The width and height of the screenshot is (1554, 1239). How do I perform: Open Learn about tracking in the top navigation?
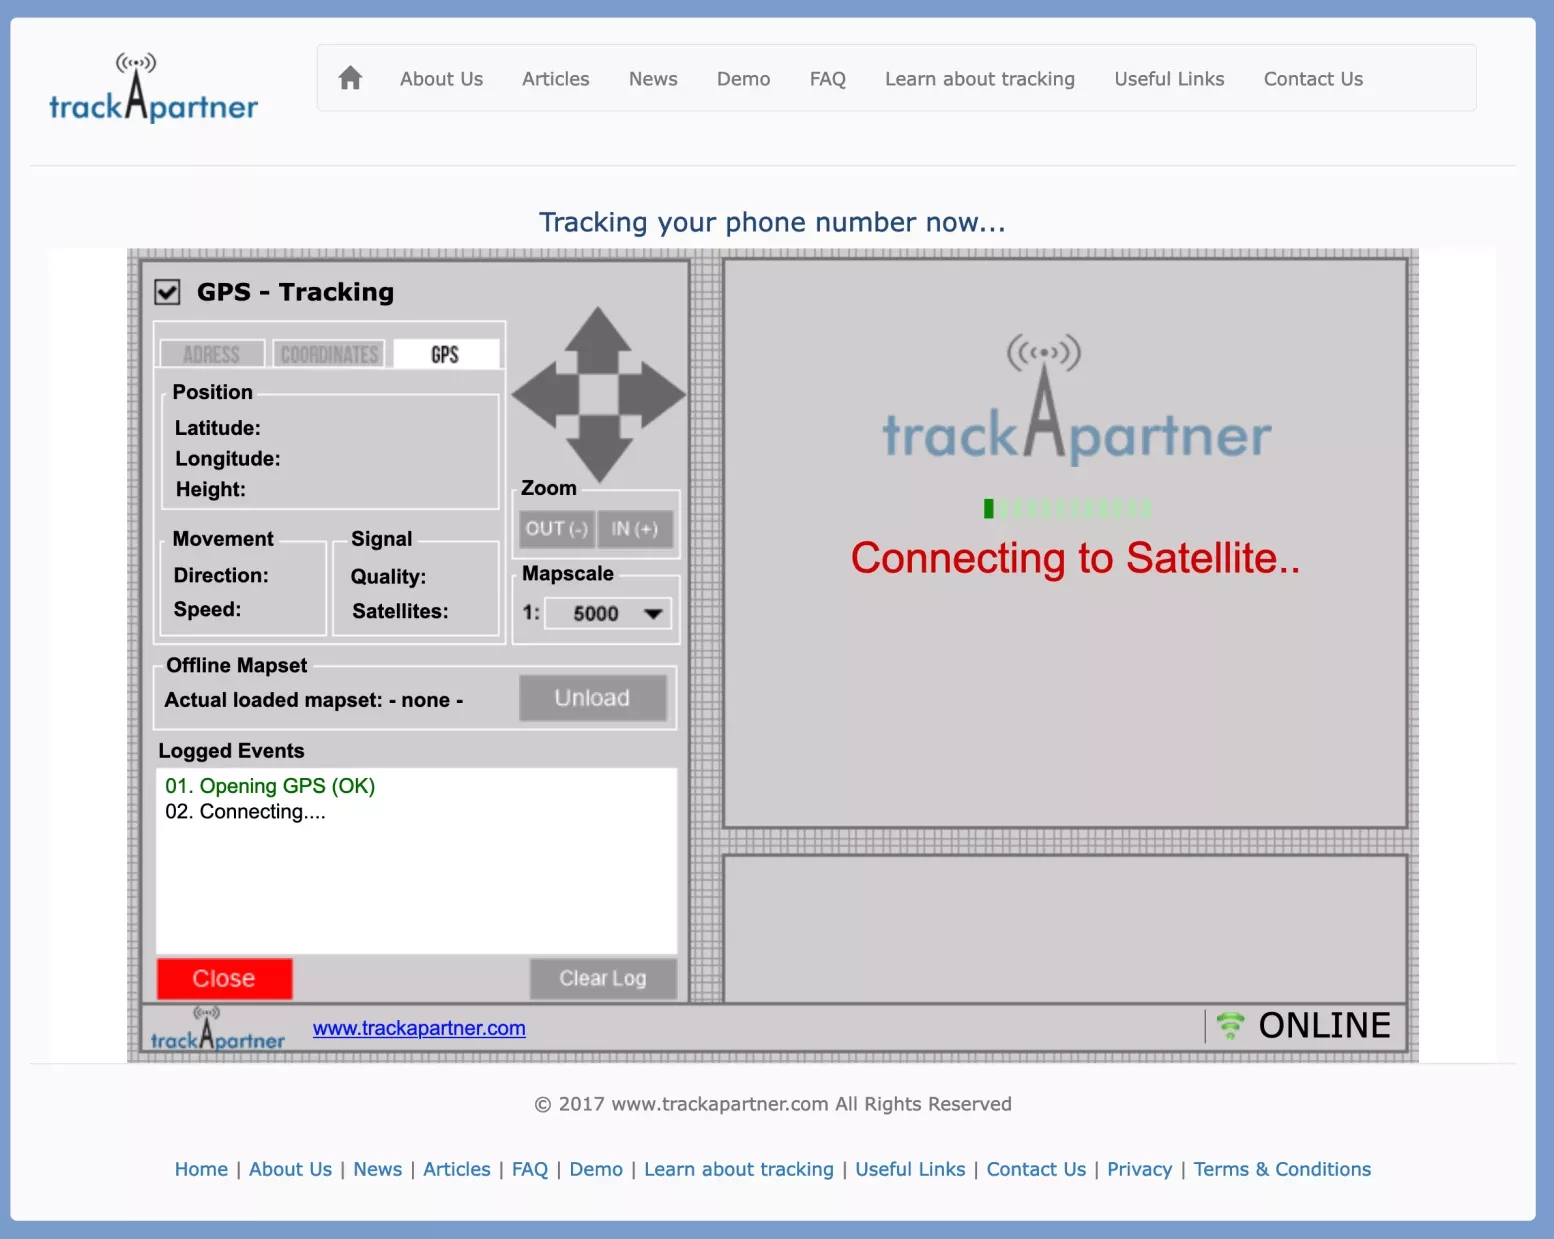click(x=980, y=79)
